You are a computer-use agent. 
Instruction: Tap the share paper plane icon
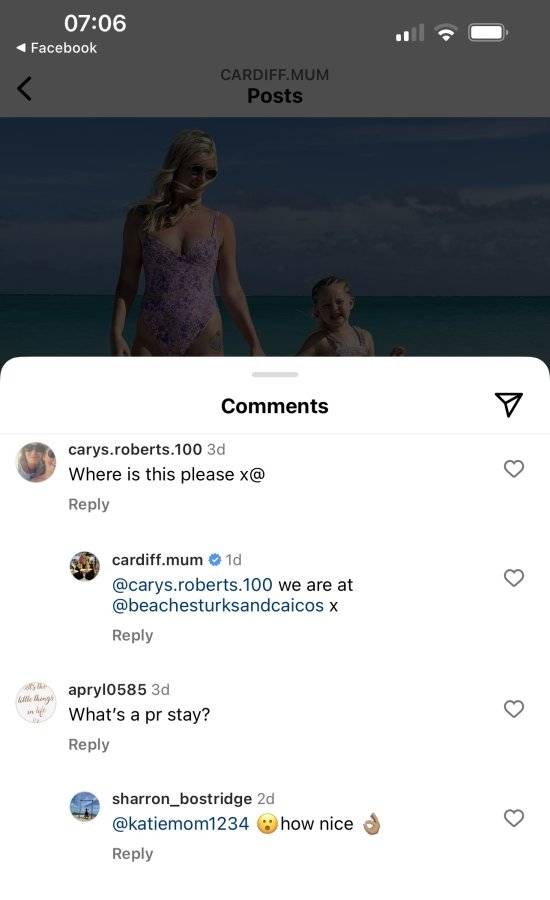[x=509, y=405]
